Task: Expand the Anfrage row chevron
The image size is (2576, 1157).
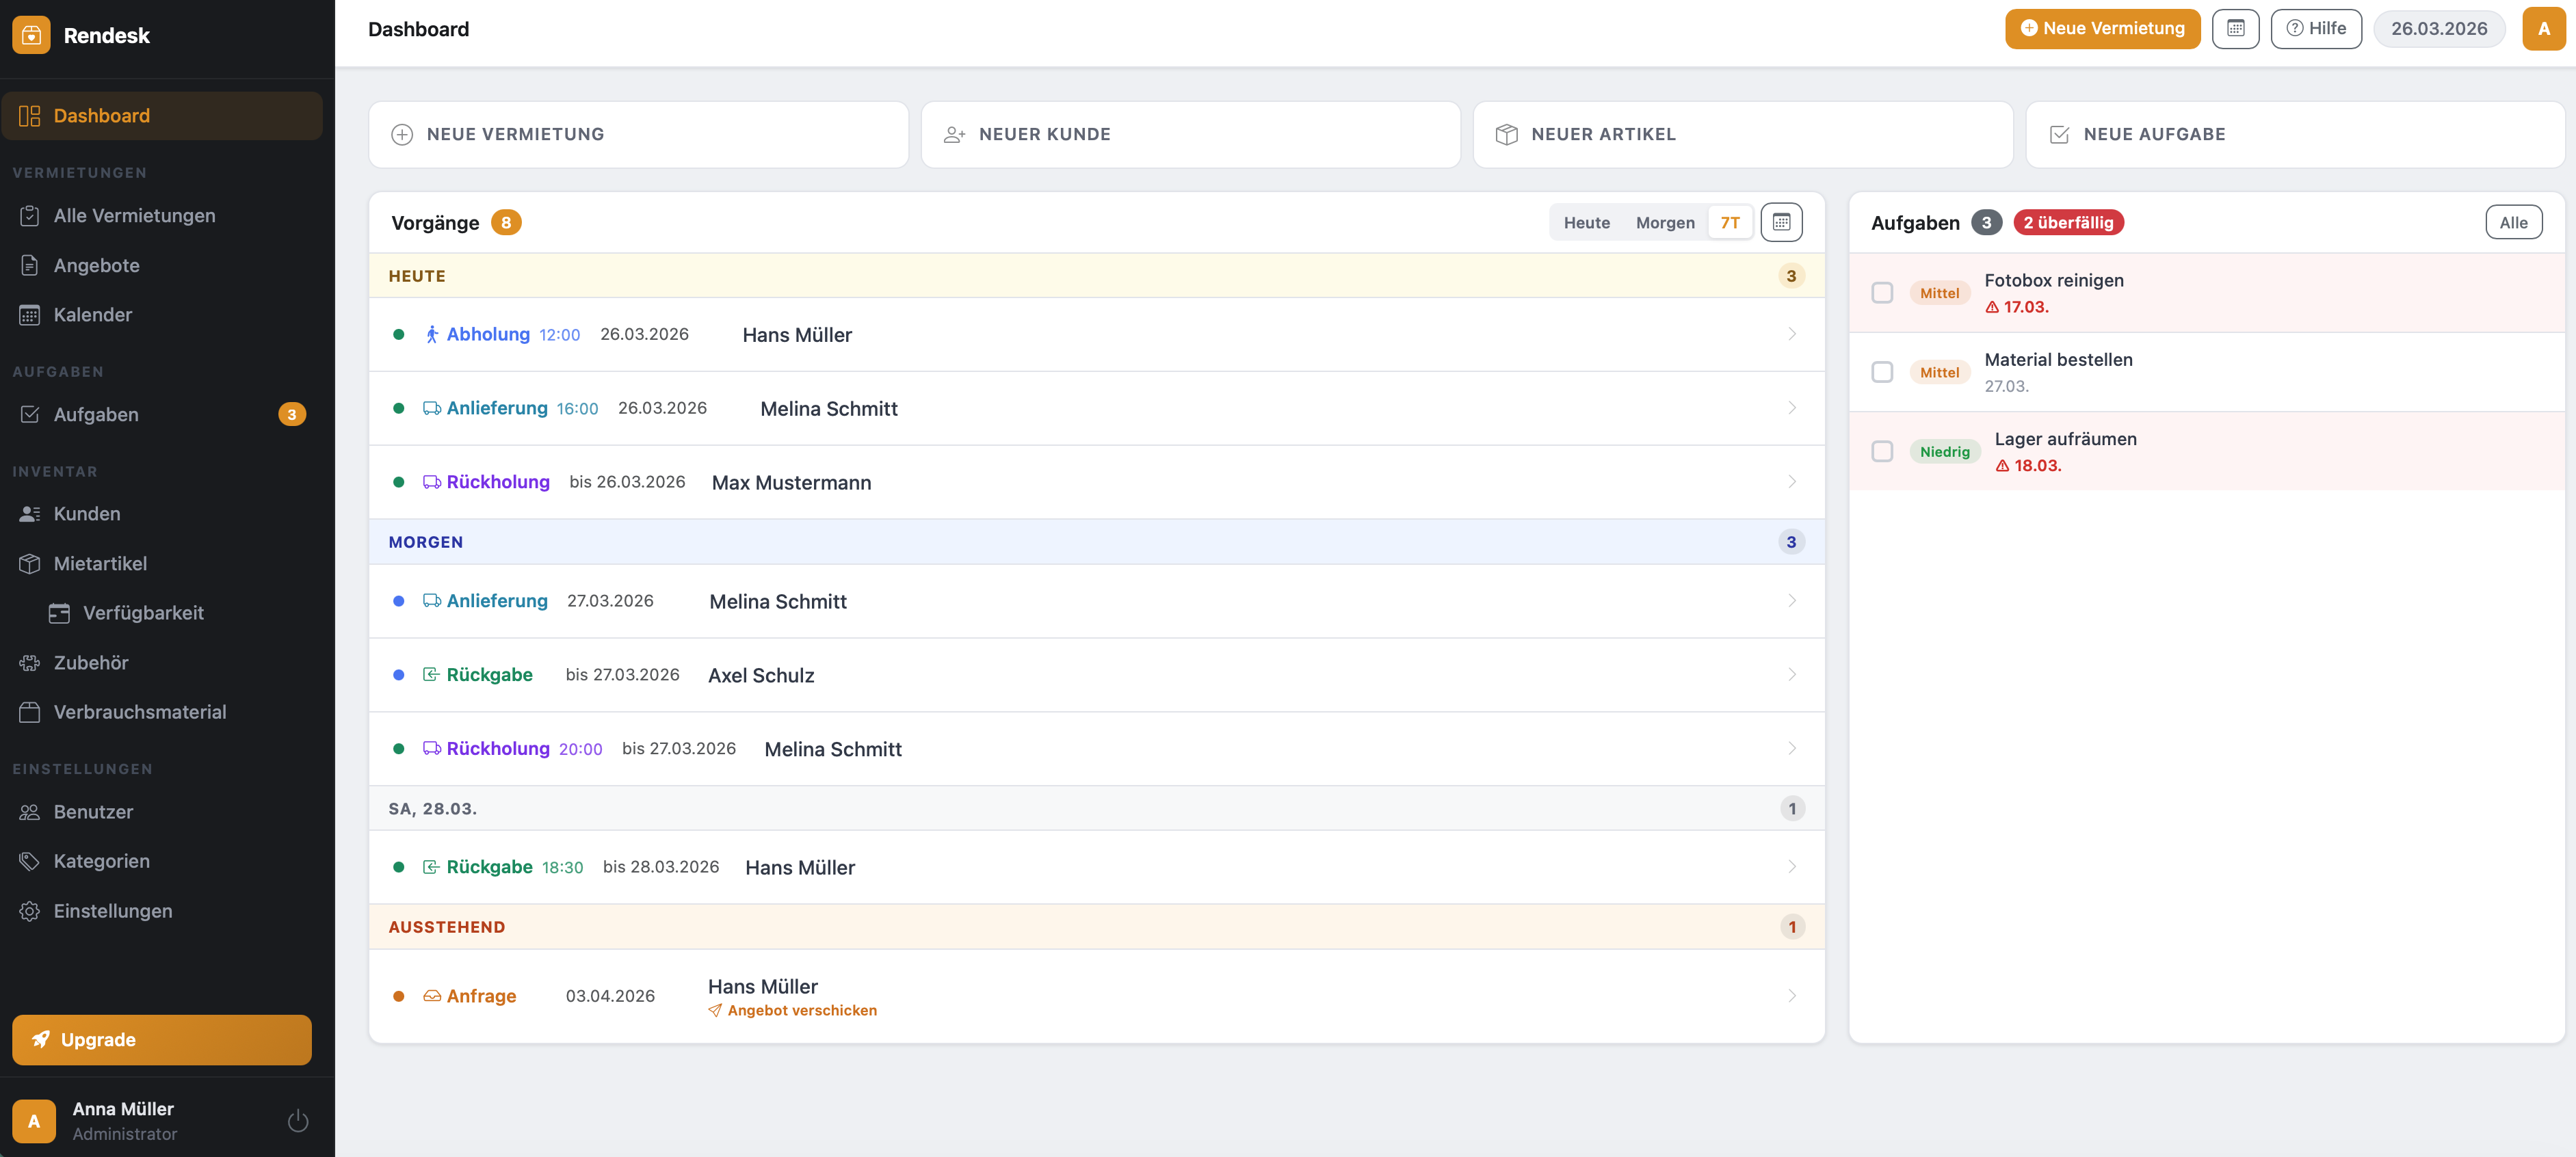Action: point(1791,996)
